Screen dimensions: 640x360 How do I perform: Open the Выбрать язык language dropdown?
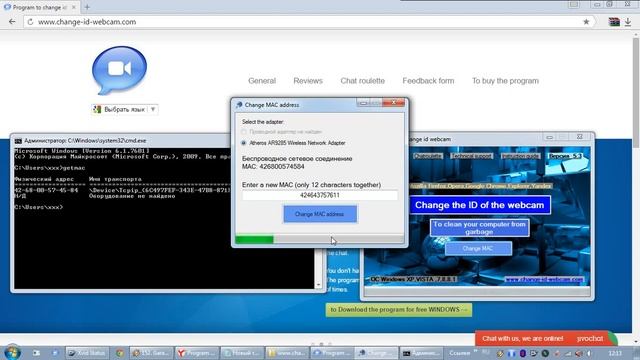point(125,109)
